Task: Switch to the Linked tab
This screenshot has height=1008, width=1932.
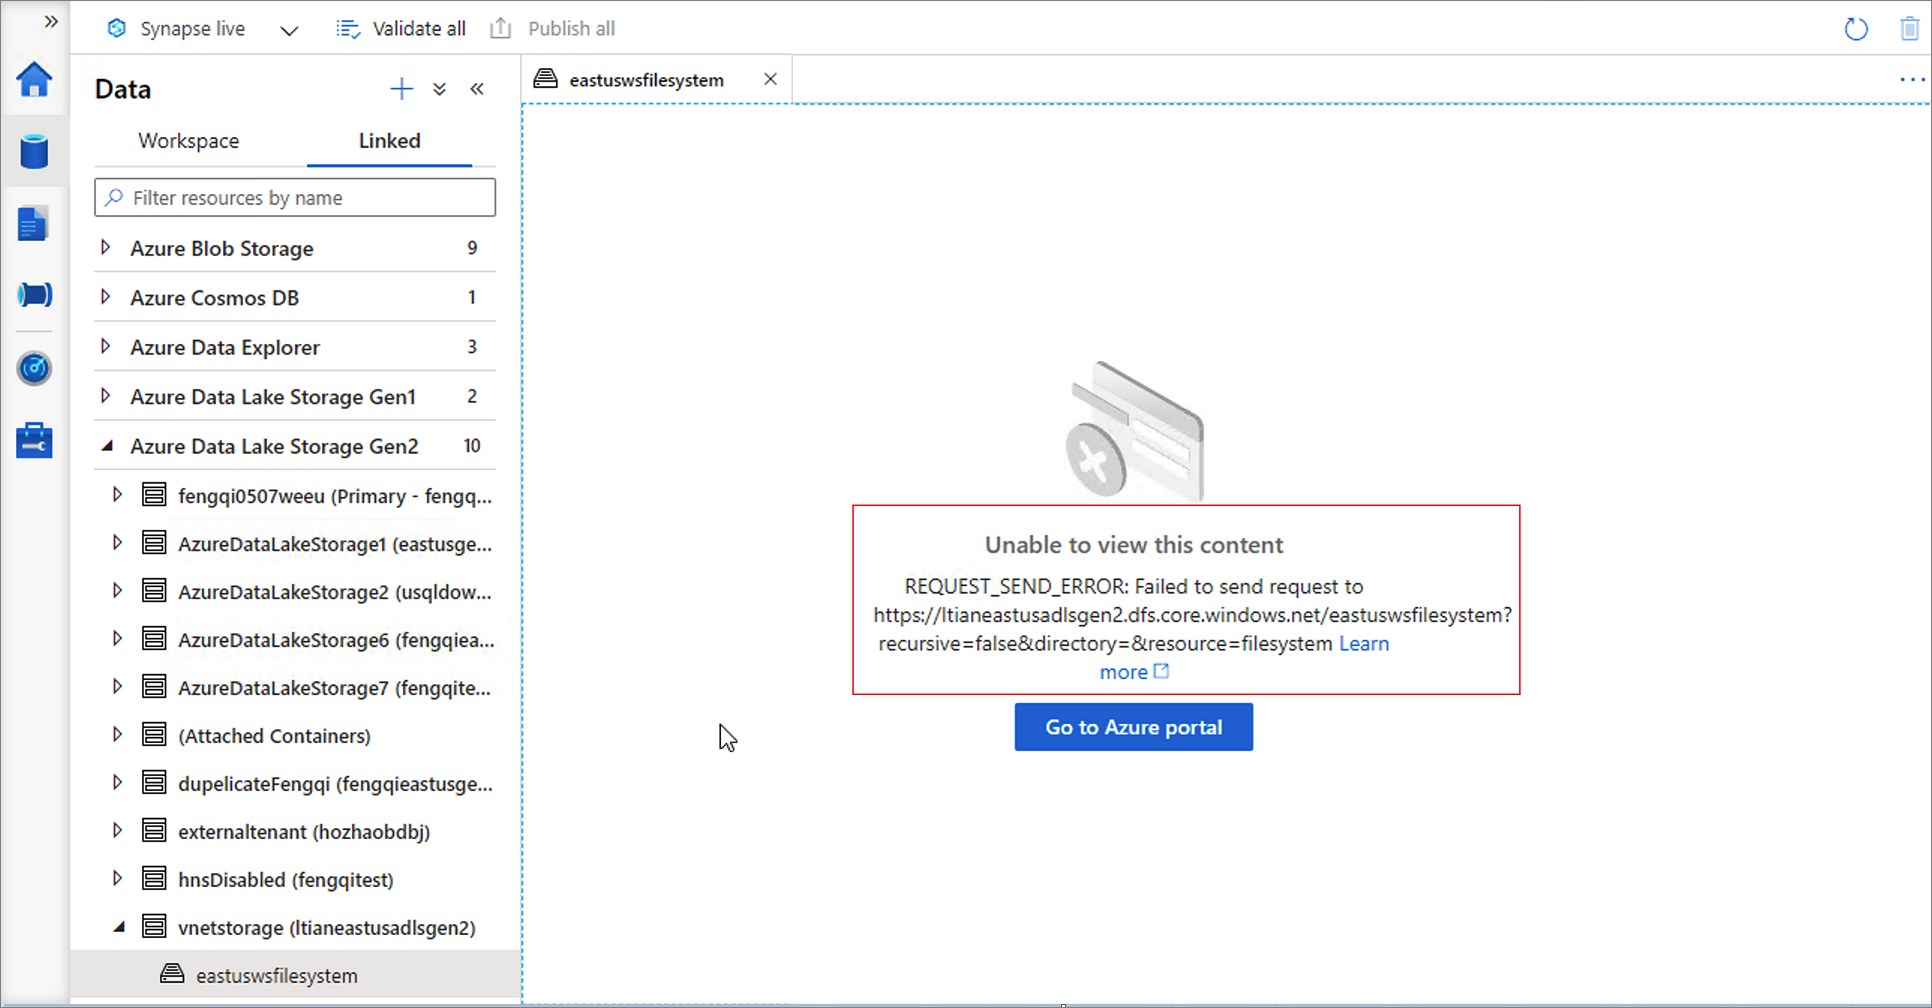Action: pos(390,141)
